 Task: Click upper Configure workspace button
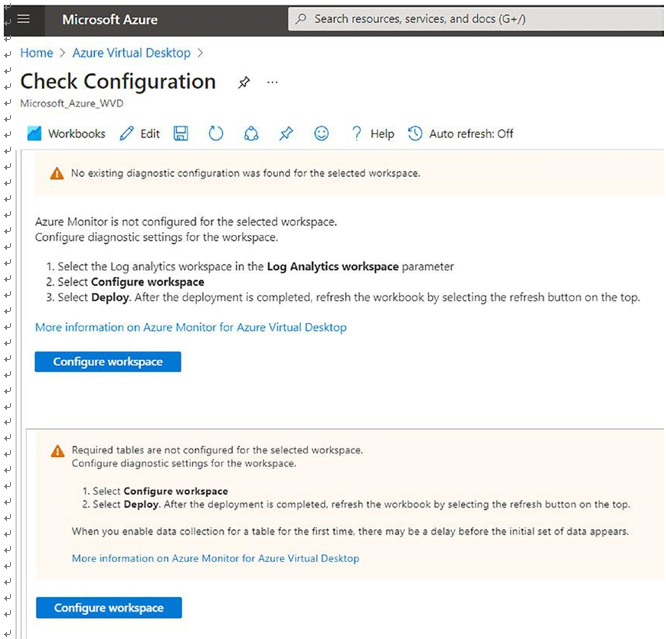coord(108,362)
